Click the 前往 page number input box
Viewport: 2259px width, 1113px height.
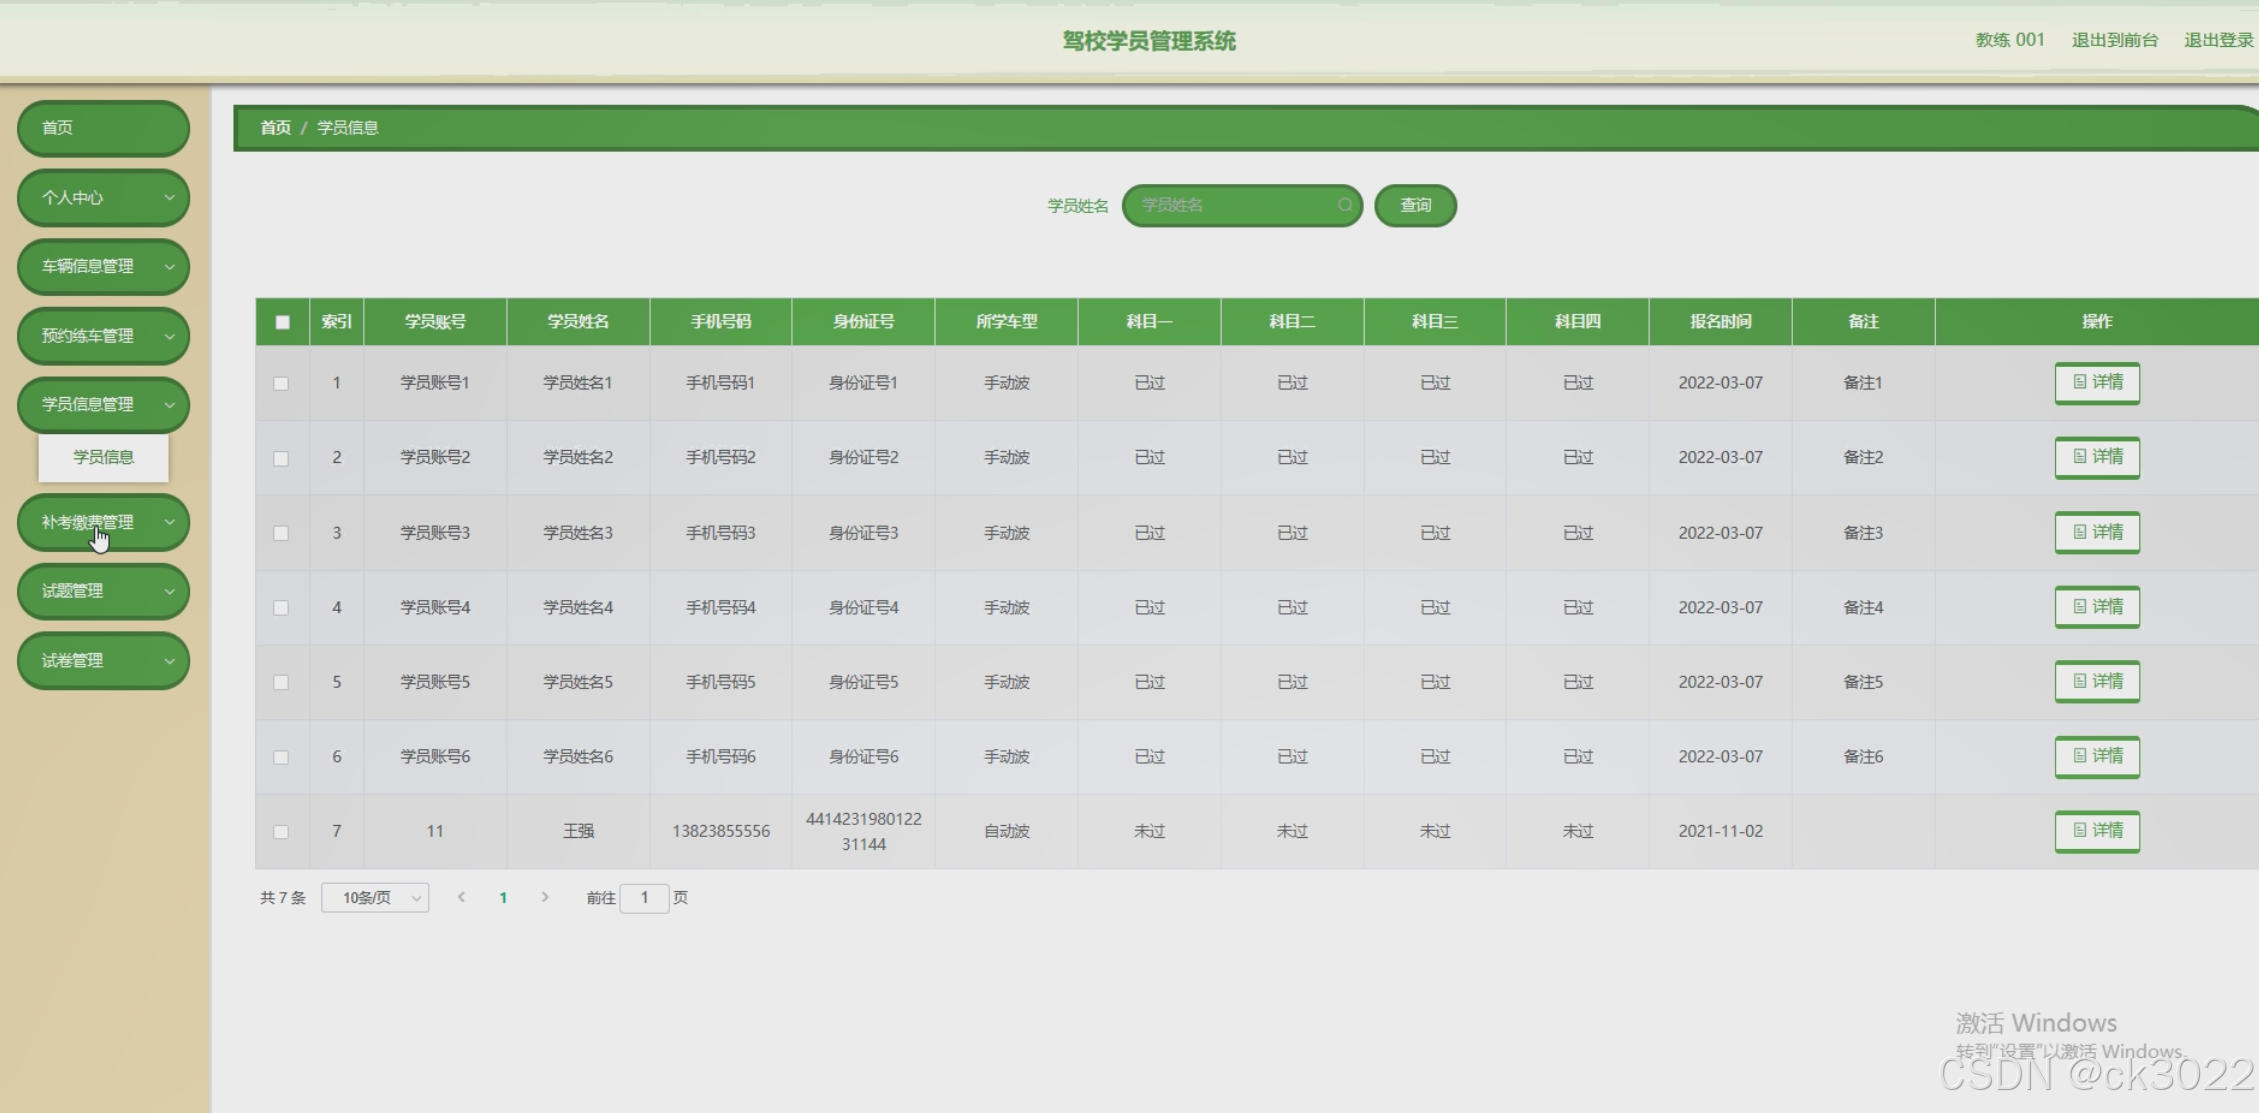[x=644, y=898]
